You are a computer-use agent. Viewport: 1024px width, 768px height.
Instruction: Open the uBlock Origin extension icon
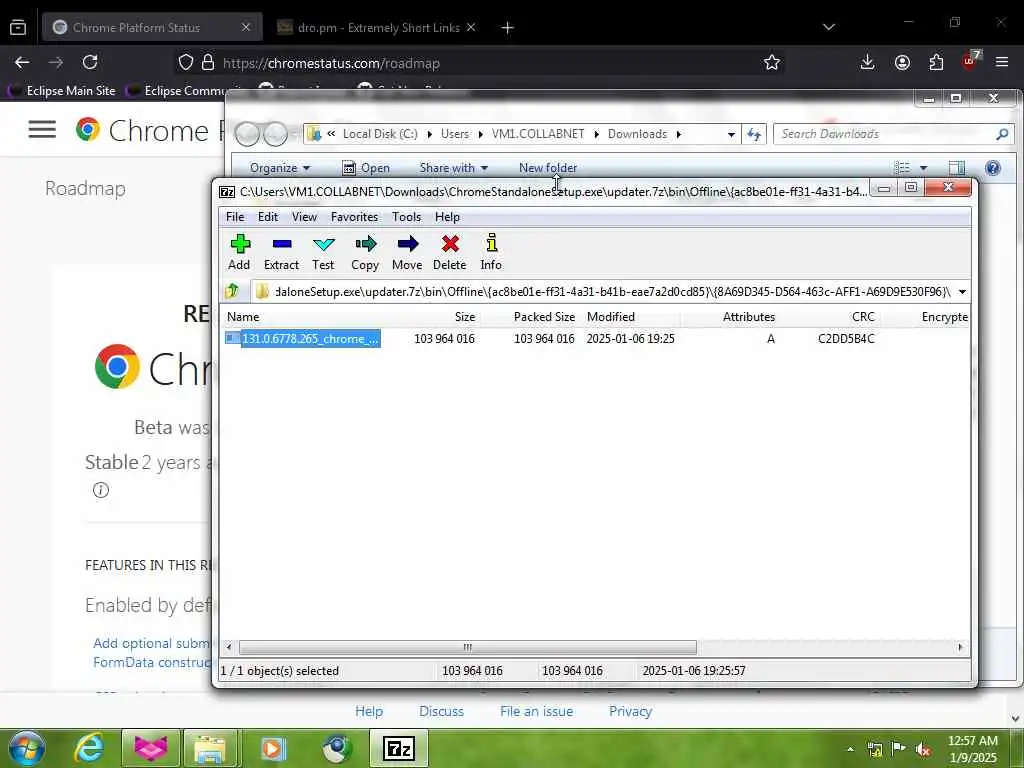(970, 61)
